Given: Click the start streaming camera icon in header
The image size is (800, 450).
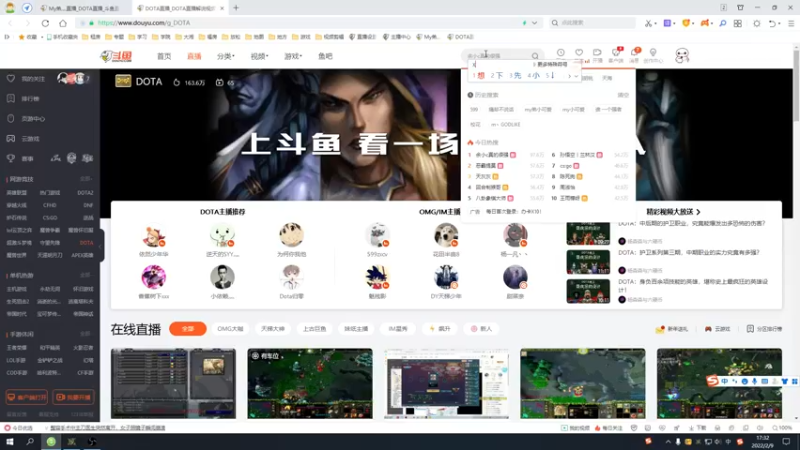Looking at the screenshot, I should [x=597, y=53].
